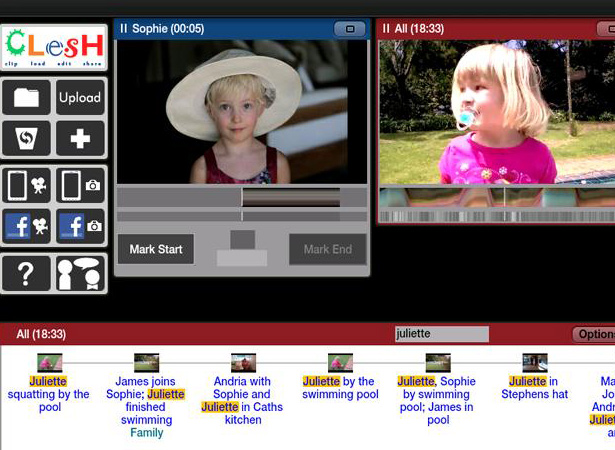Select 'Juliette, Sophie by swimming pool; James in pool'
Viewport: 615px width, 450px height.
point(437,400)
